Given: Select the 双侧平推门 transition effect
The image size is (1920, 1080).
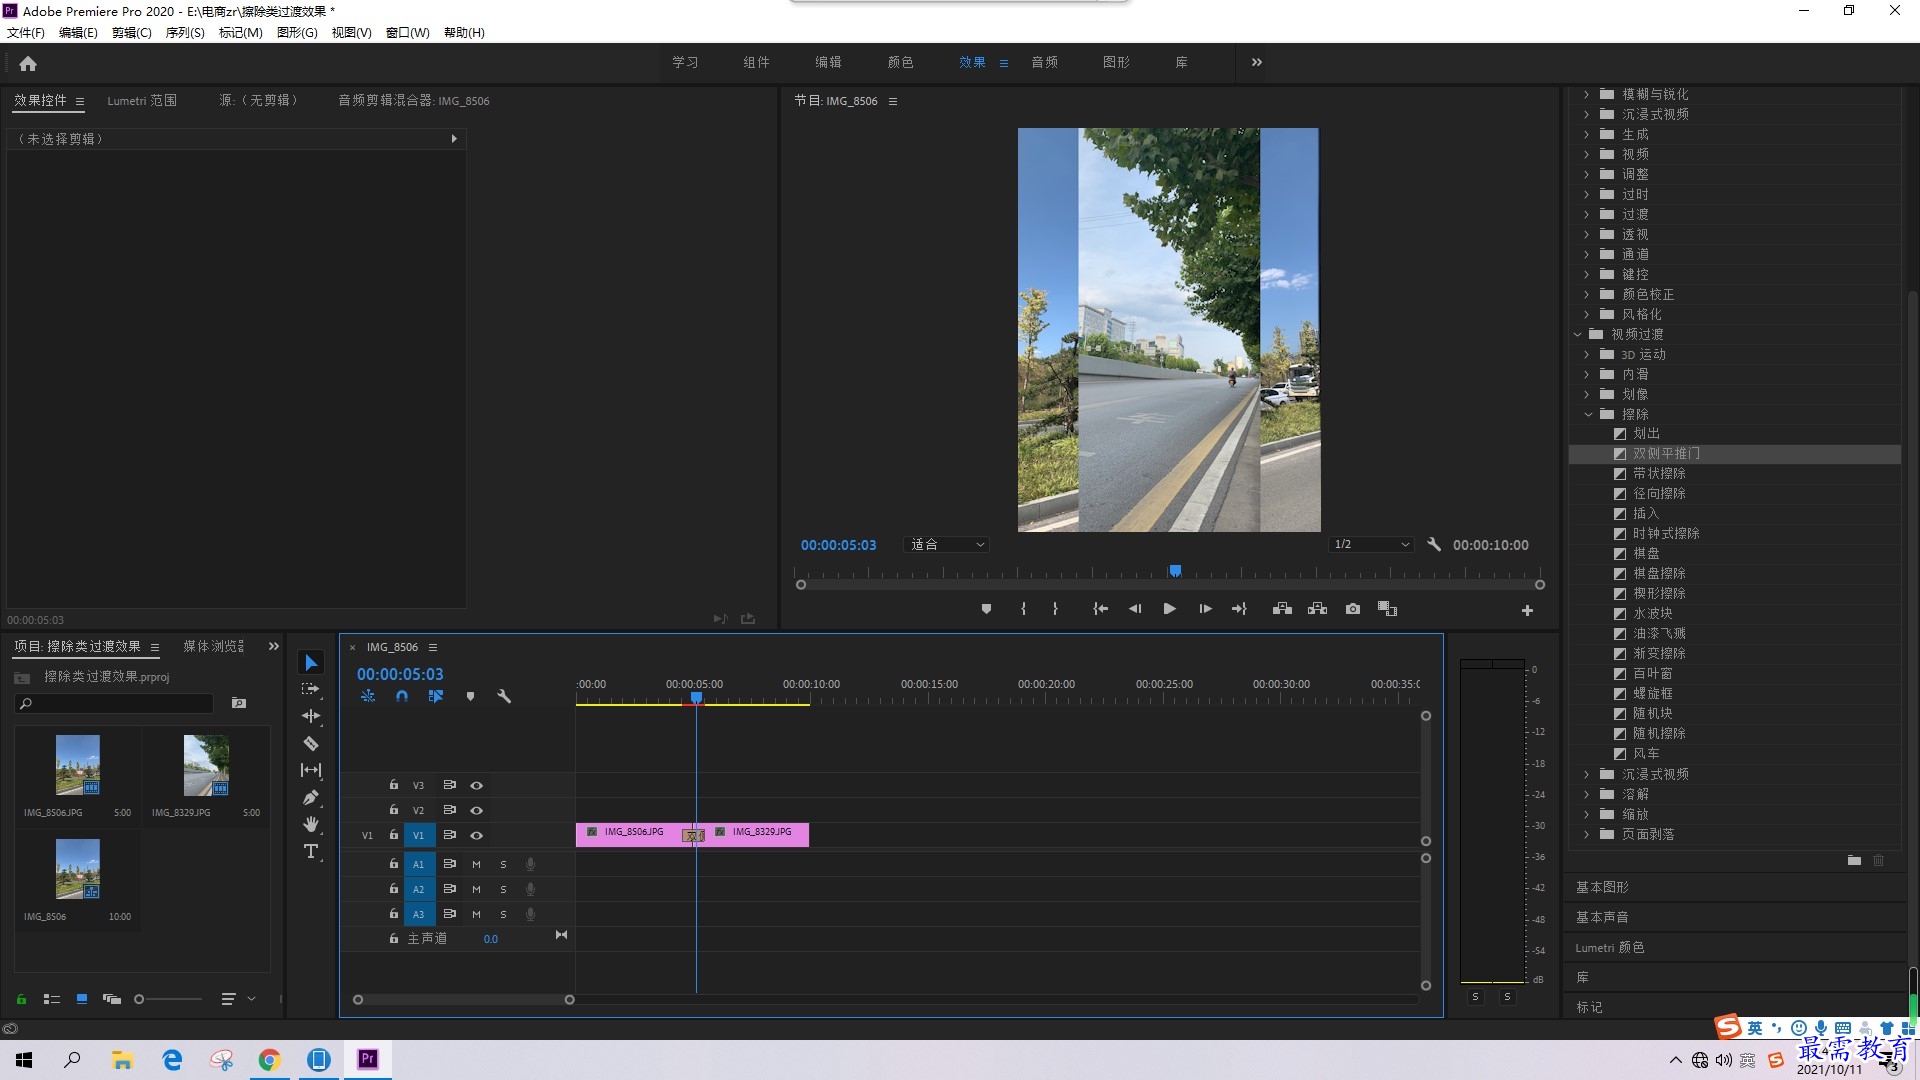Looking at the screenshot, I should click(1734, 454).
